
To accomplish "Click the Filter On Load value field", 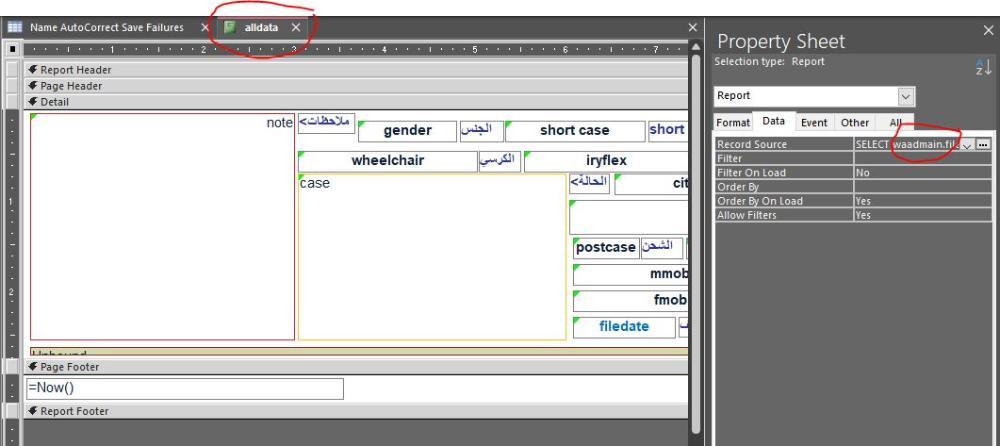I will click(x=920, y=172).
